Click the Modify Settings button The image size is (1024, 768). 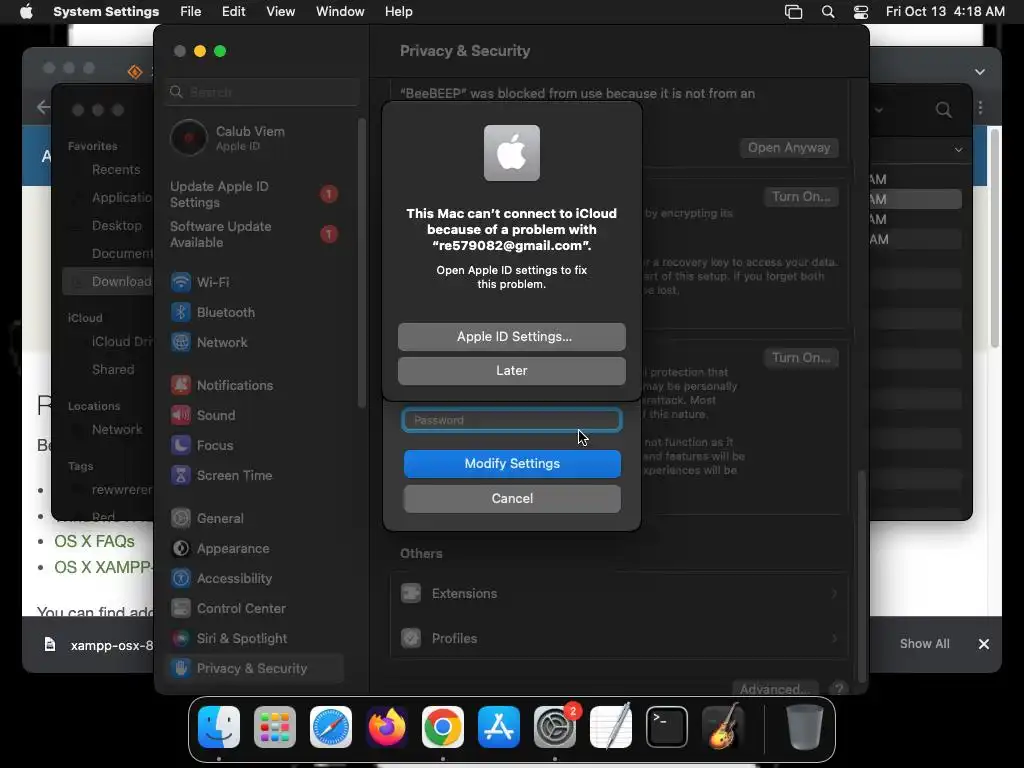[512, 464]
